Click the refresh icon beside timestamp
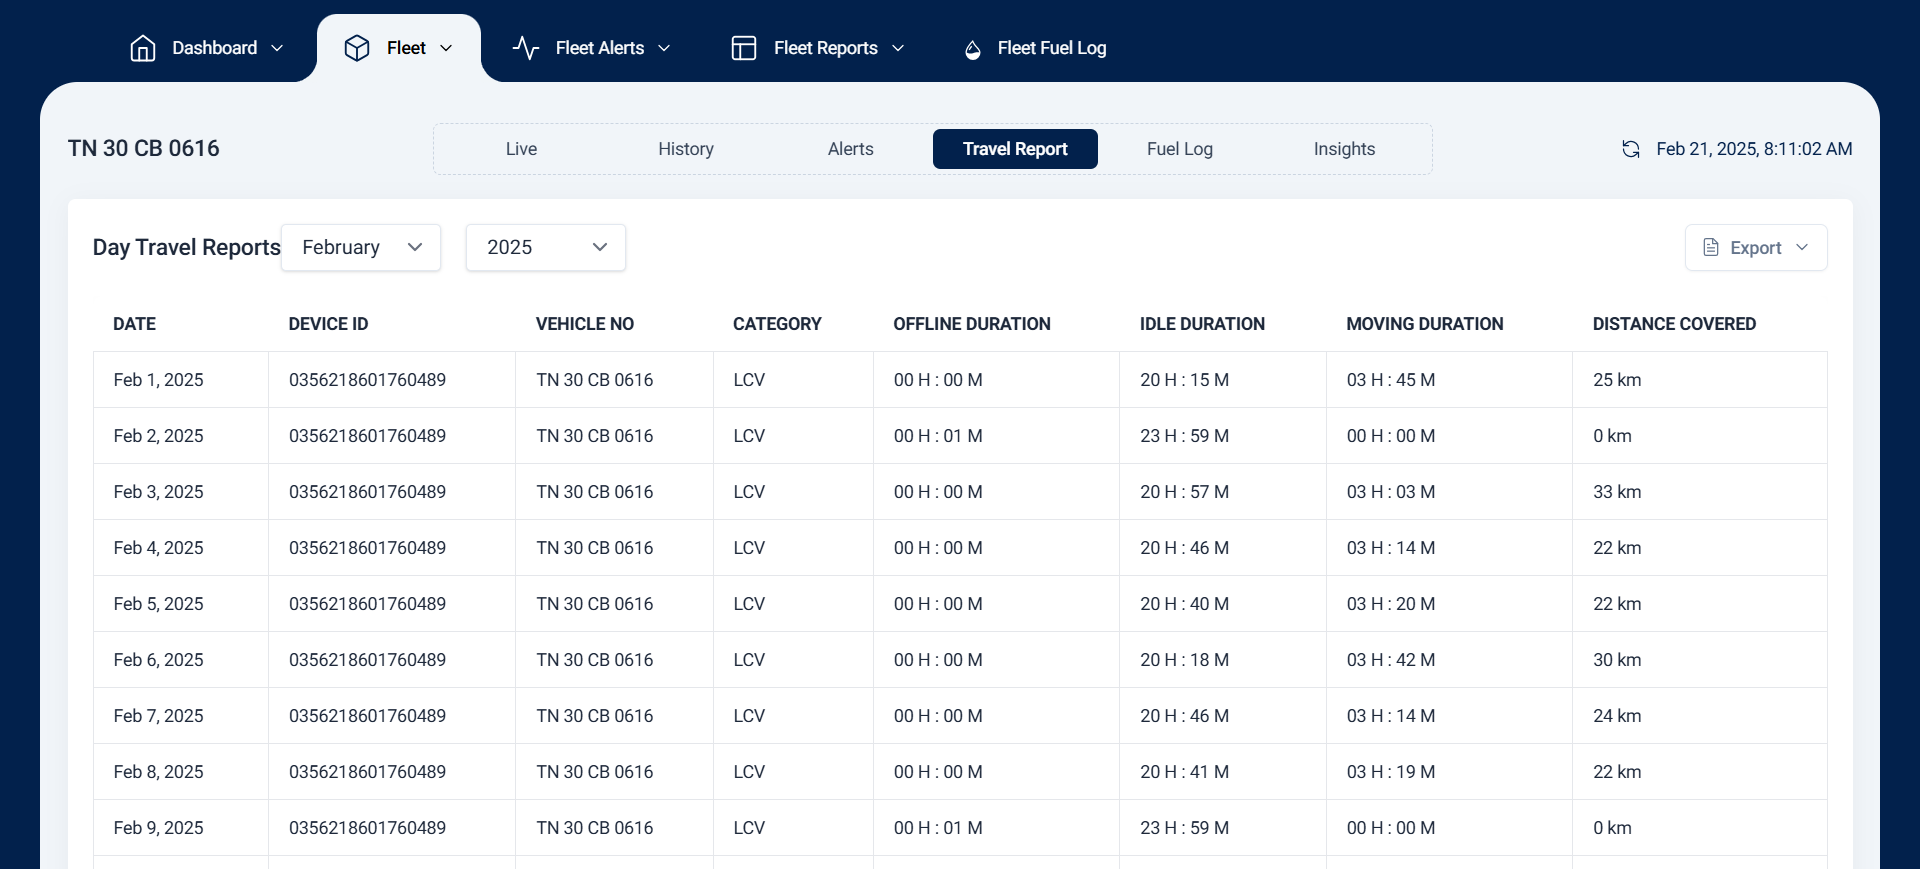 [x=1631, y=149]
